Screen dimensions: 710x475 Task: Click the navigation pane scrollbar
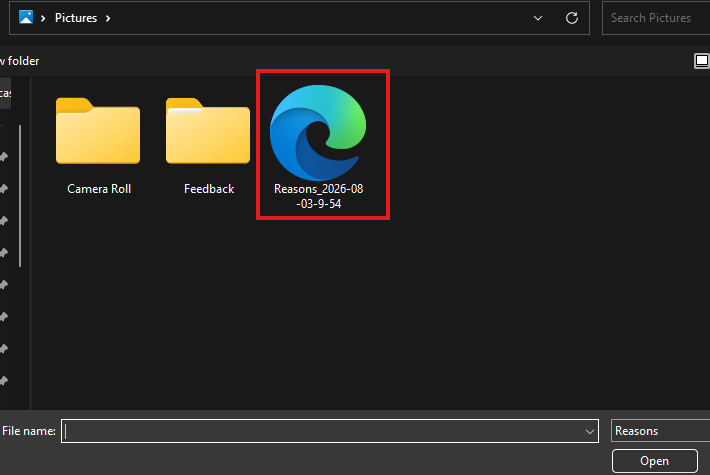click(20, 196)
